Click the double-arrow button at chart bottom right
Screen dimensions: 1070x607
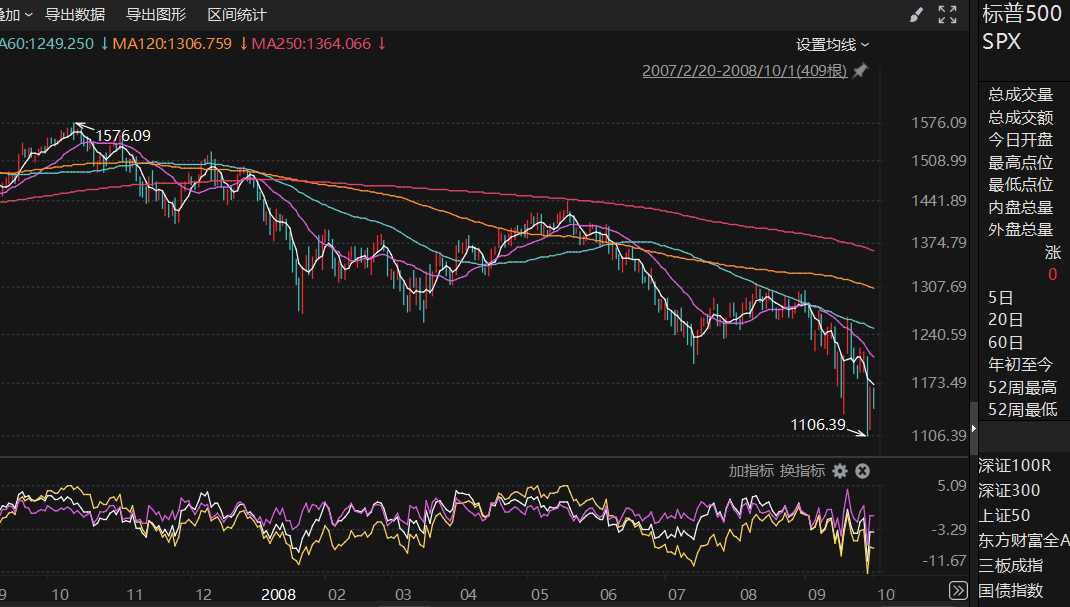(x=957, y=591)
